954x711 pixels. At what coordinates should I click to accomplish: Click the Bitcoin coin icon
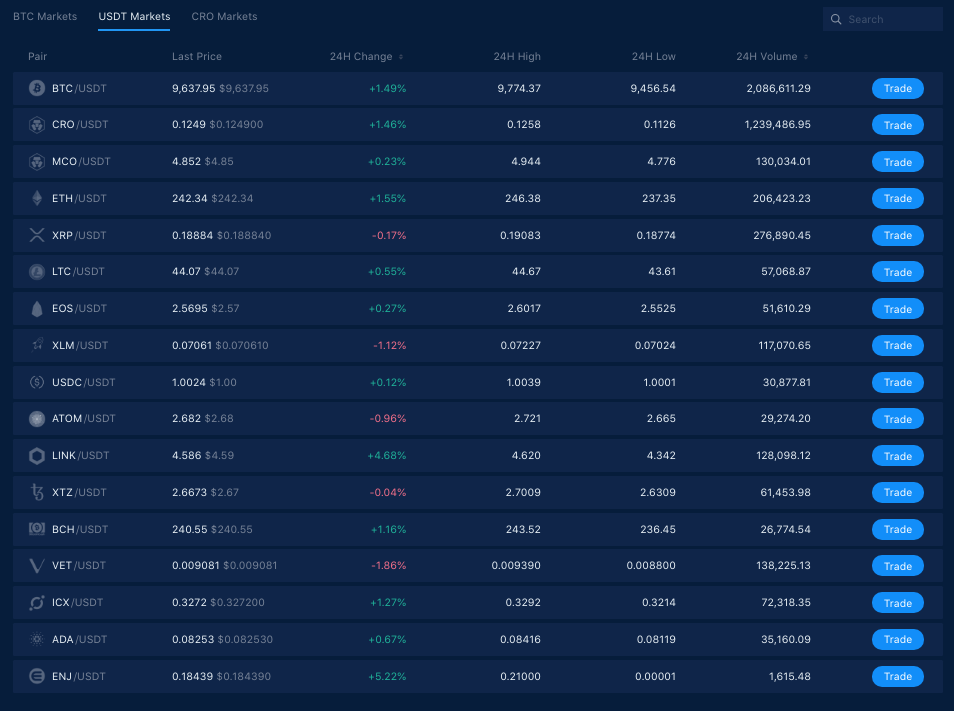coord(37,88)
